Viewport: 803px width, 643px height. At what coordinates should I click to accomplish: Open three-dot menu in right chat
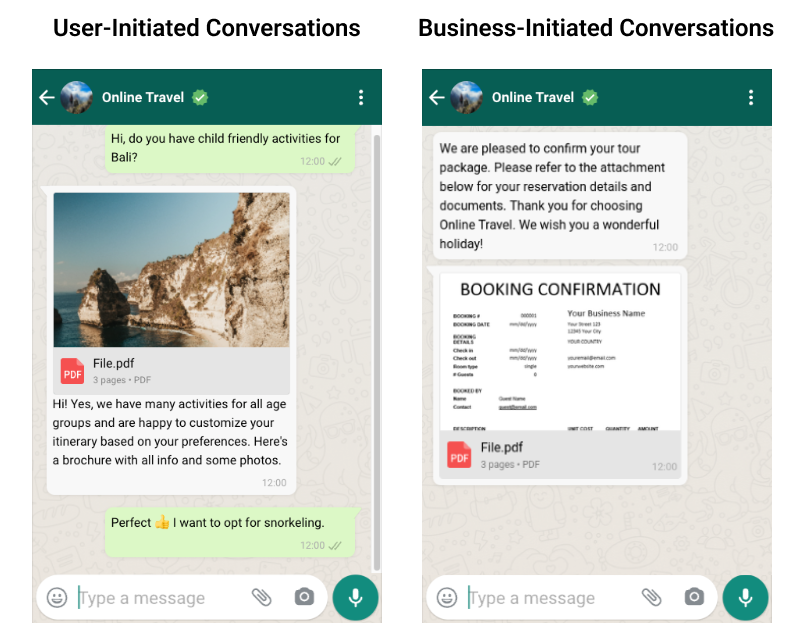751,97
